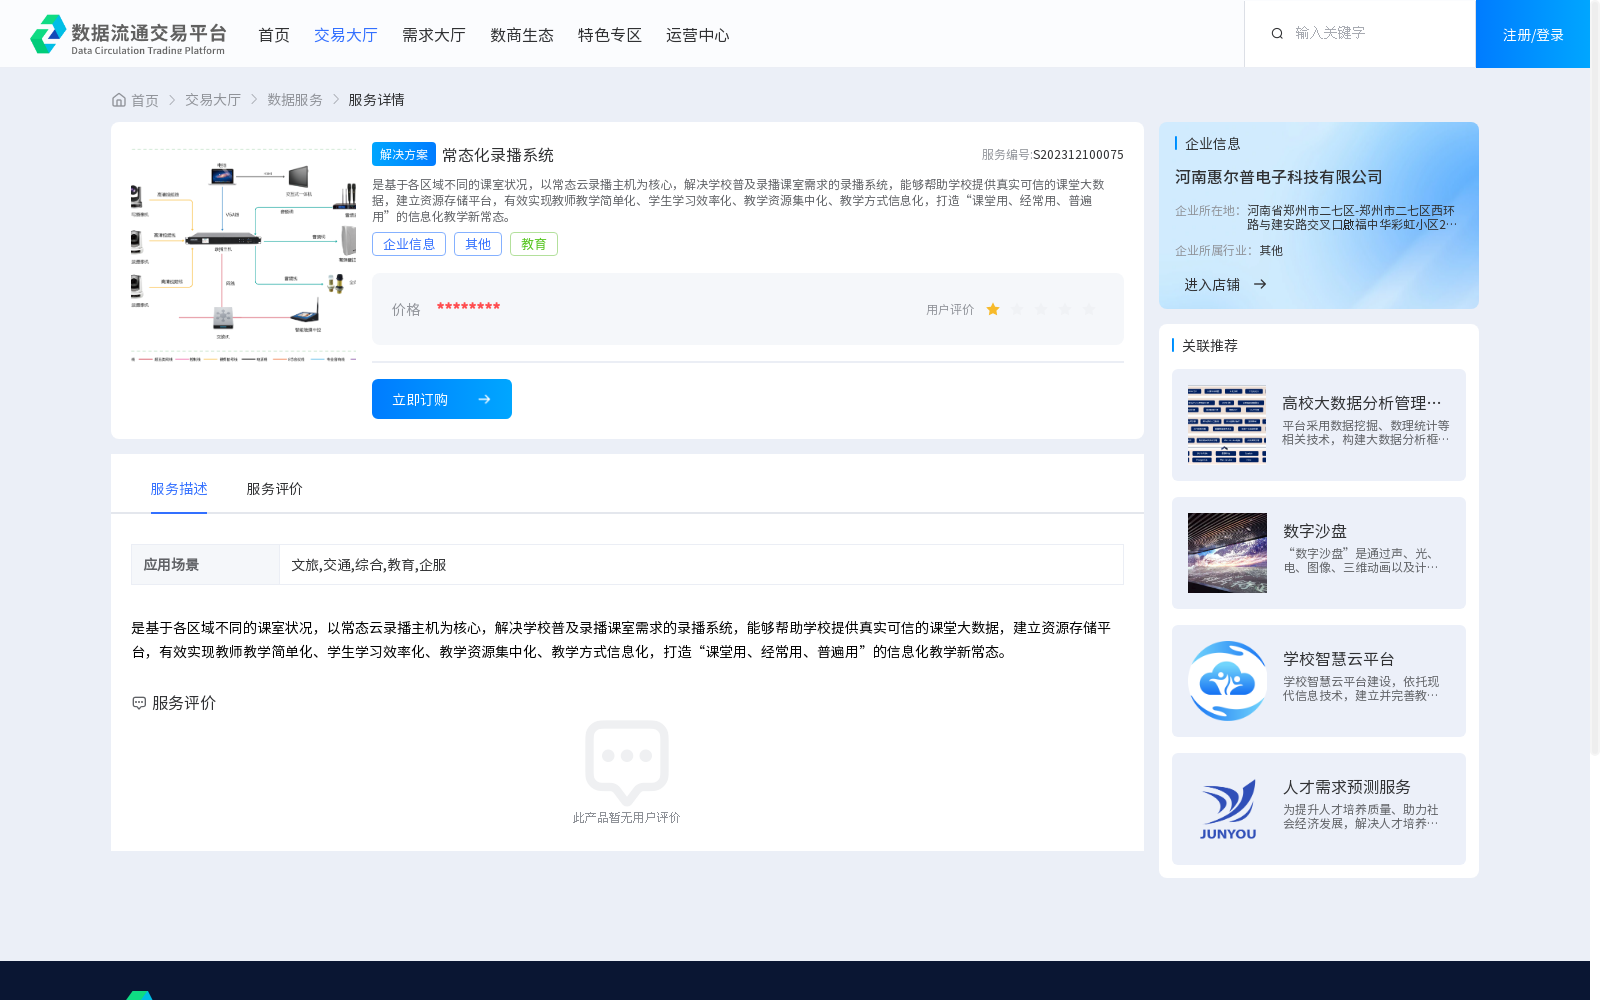Viewport: 1600px width, 1000px height.
Task: Click the 其他 tag
Action: click(x=478, y=244)
